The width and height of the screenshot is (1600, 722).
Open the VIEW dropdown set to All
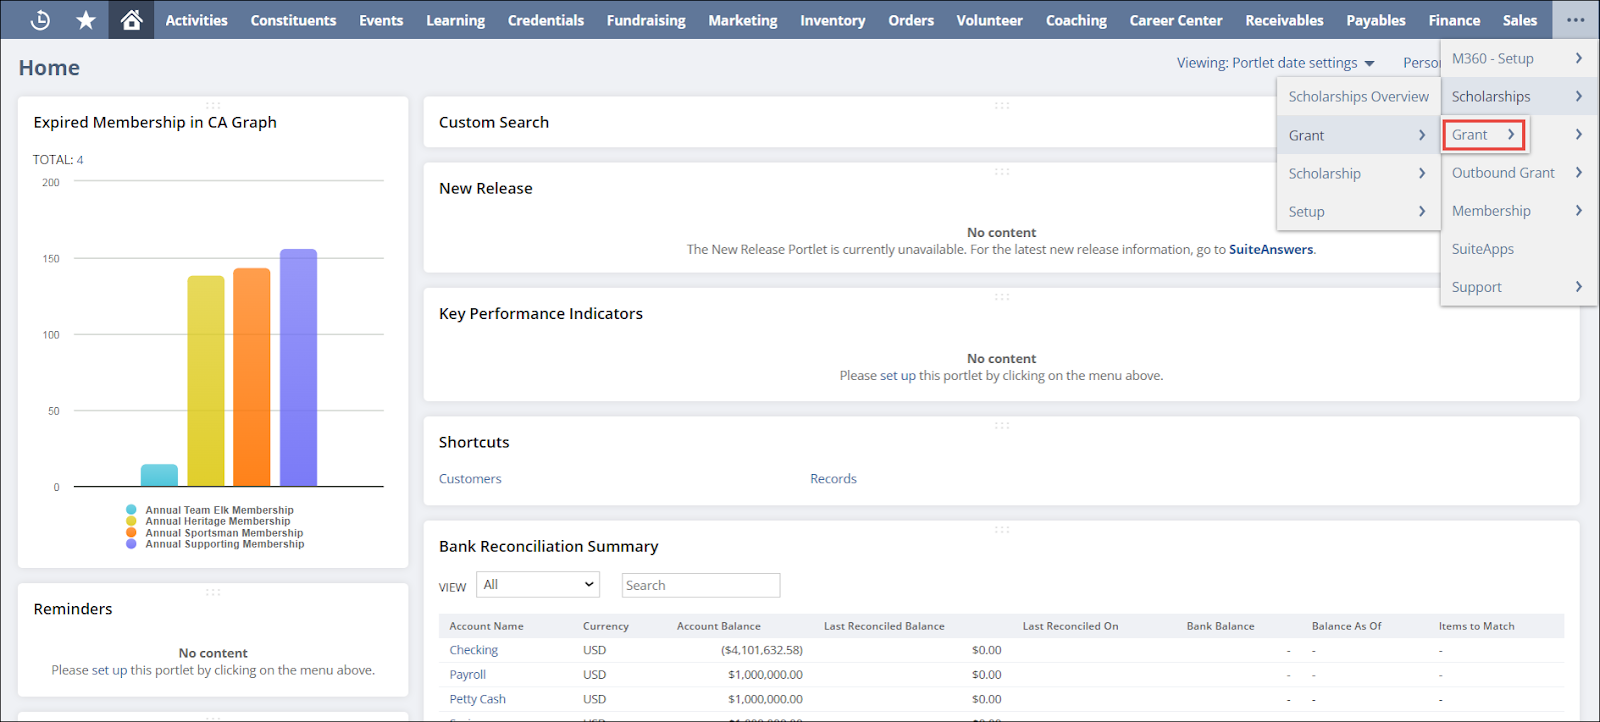[538, 585]
